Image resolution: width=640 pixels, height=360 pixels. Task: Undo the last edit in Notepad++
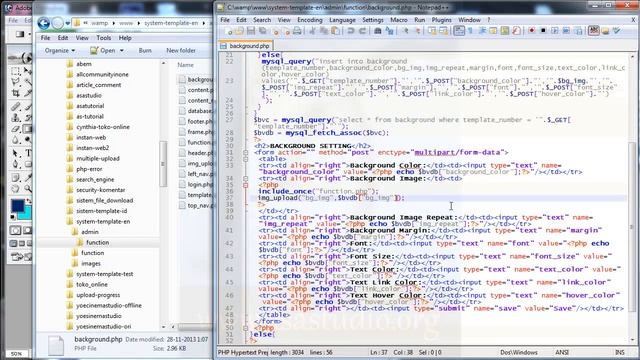[351, 31]
